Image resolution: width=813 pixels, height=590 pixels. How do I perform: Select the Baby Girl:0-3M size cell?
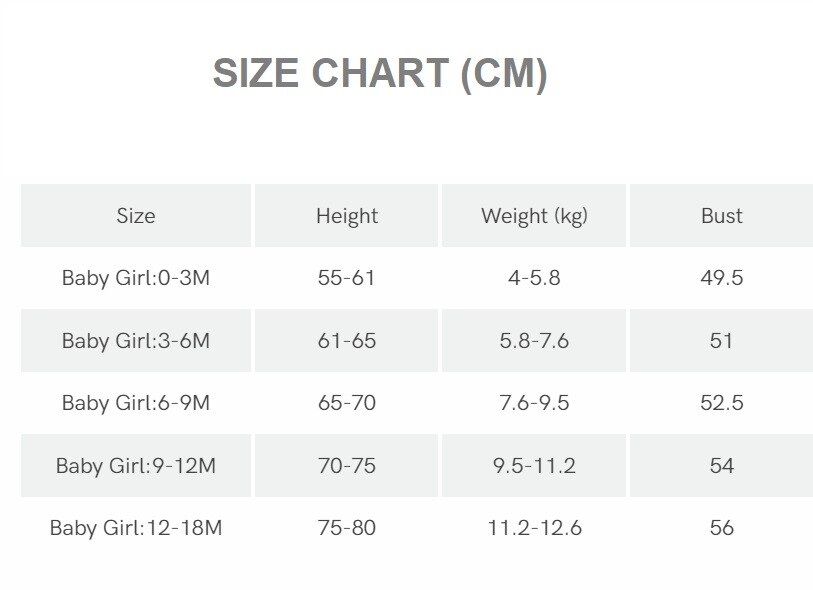[x=136, y=278]
